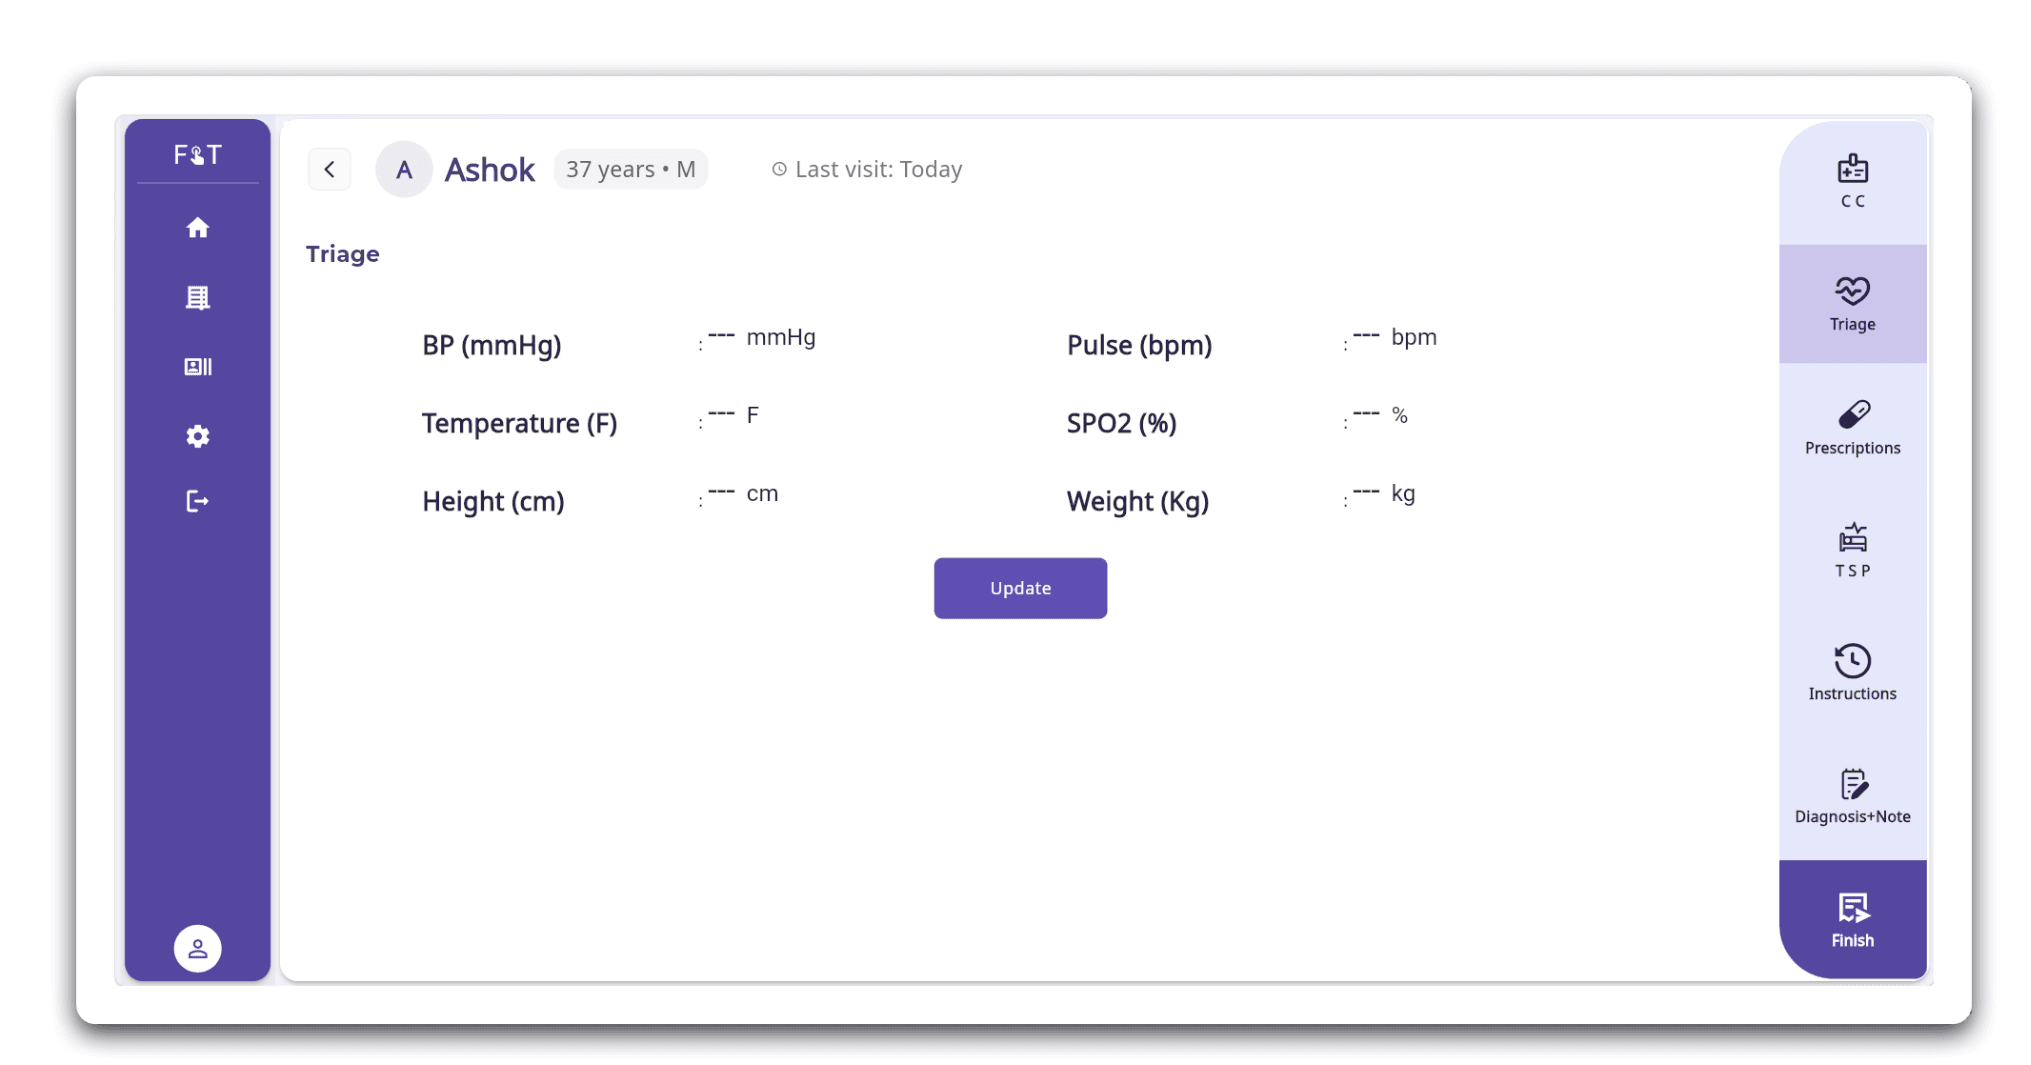Click the Finish button
The image size is (2031, 1065).
1852,919
